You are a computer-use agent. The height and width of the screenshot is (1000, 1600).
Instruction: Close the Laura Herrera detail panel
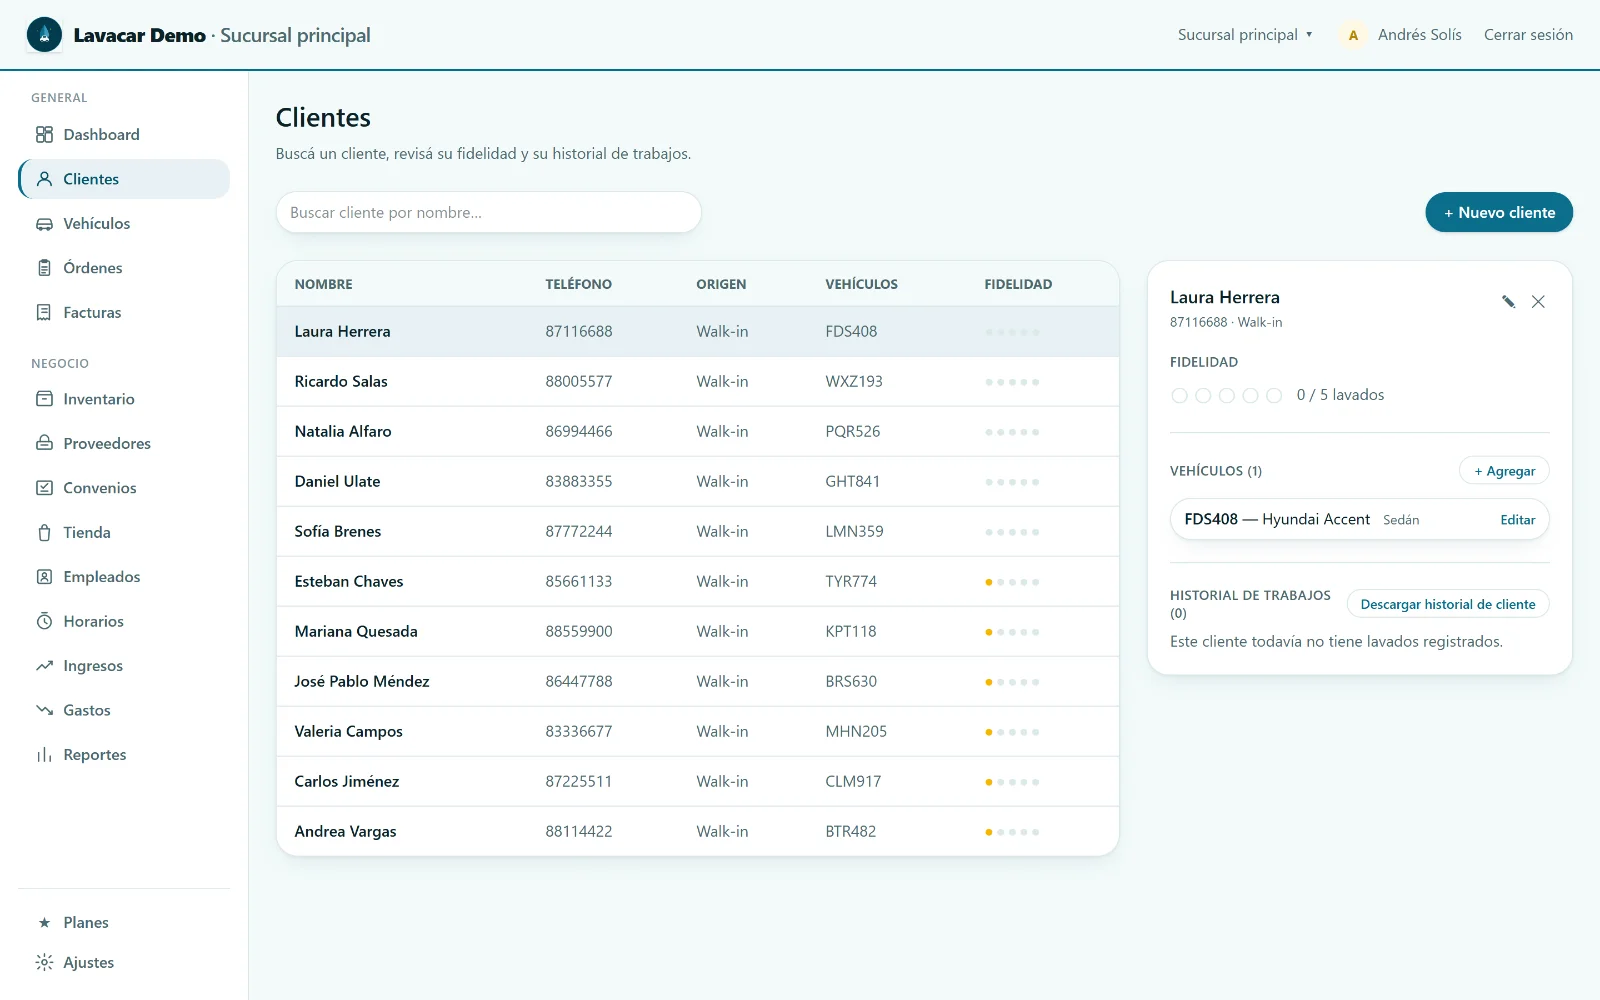pyautogui.click(x=1538, y=302)
